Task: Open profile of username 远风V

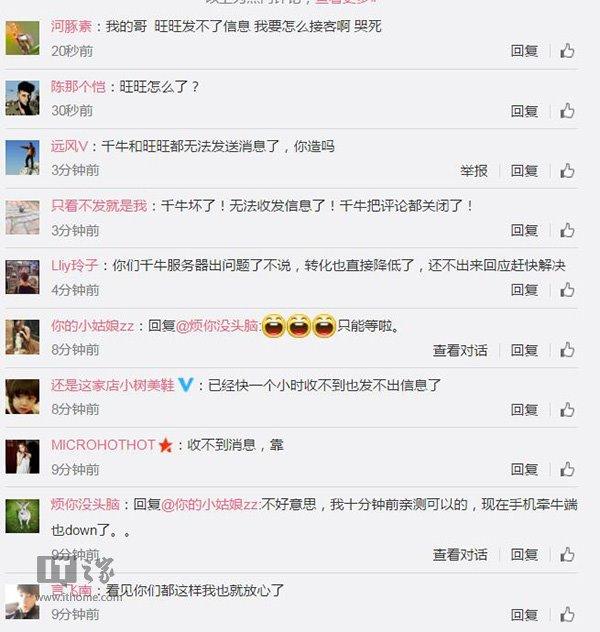Action: click(69, 146)
